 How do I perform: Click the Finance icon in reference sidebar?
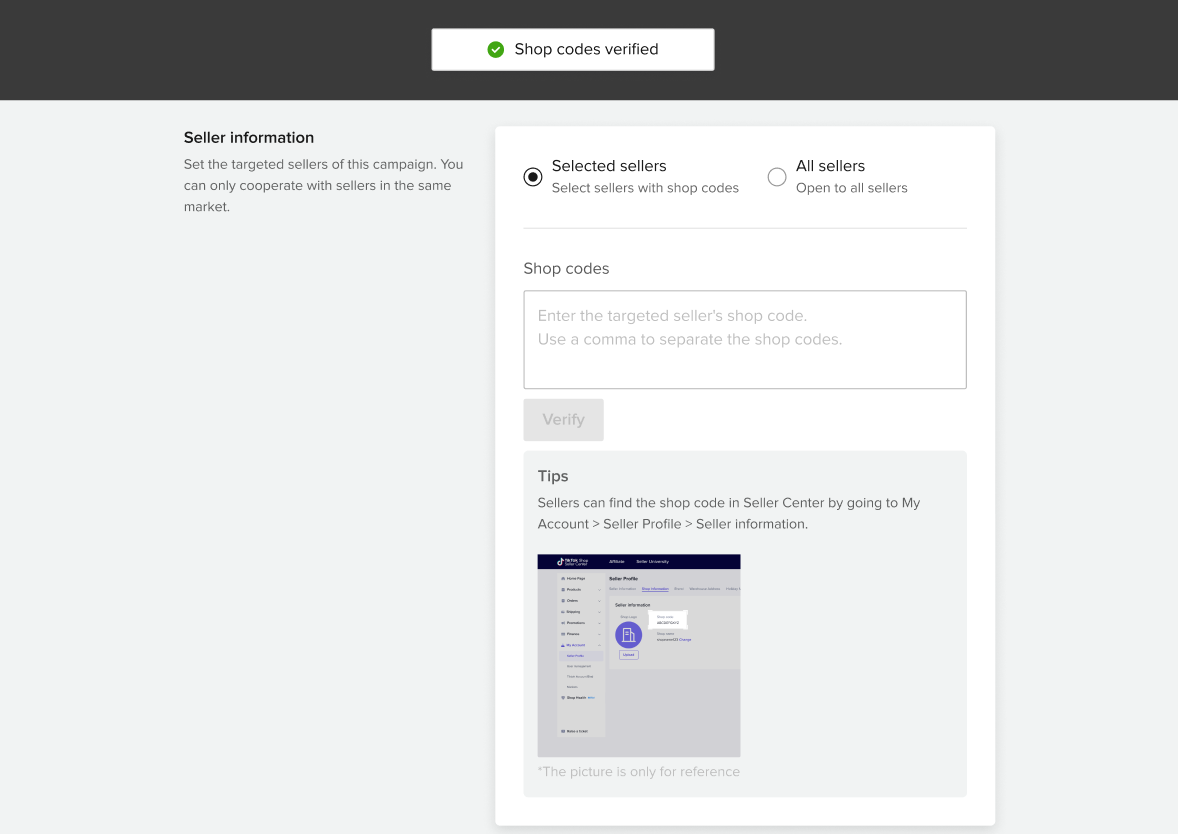[563, 634]
